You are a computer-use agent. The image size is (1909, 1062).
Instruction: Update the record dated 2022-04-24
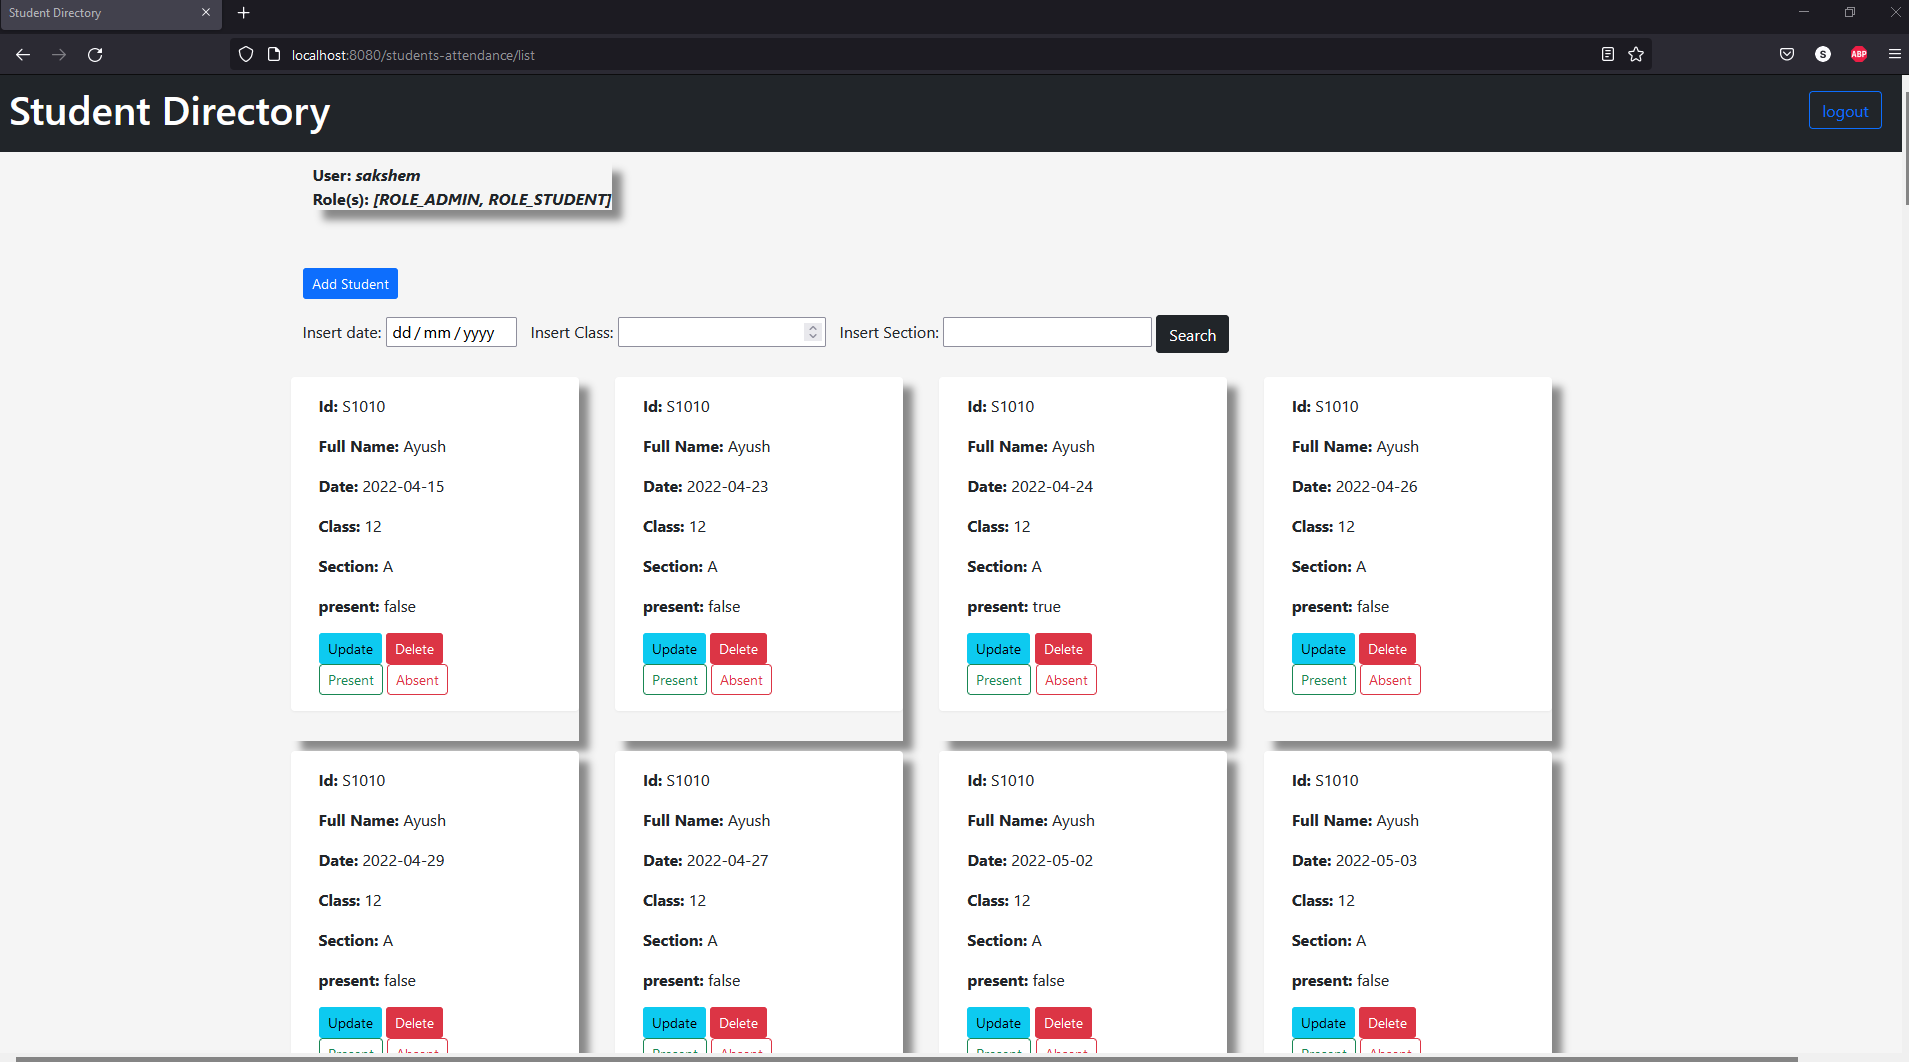[x=997, y=648]
